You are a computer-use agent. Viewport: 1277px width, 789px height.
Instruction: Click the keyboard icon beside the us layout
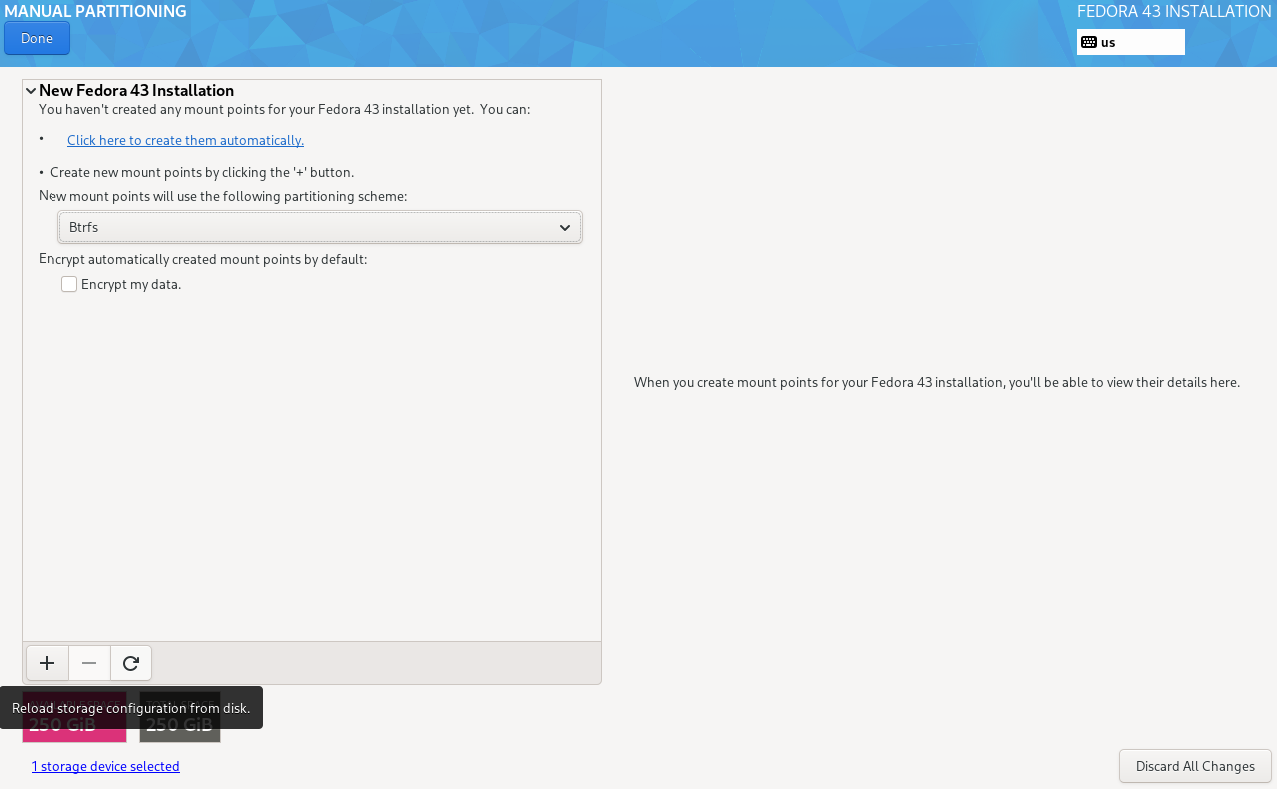pyautogui.click(x=1089, y=42)
